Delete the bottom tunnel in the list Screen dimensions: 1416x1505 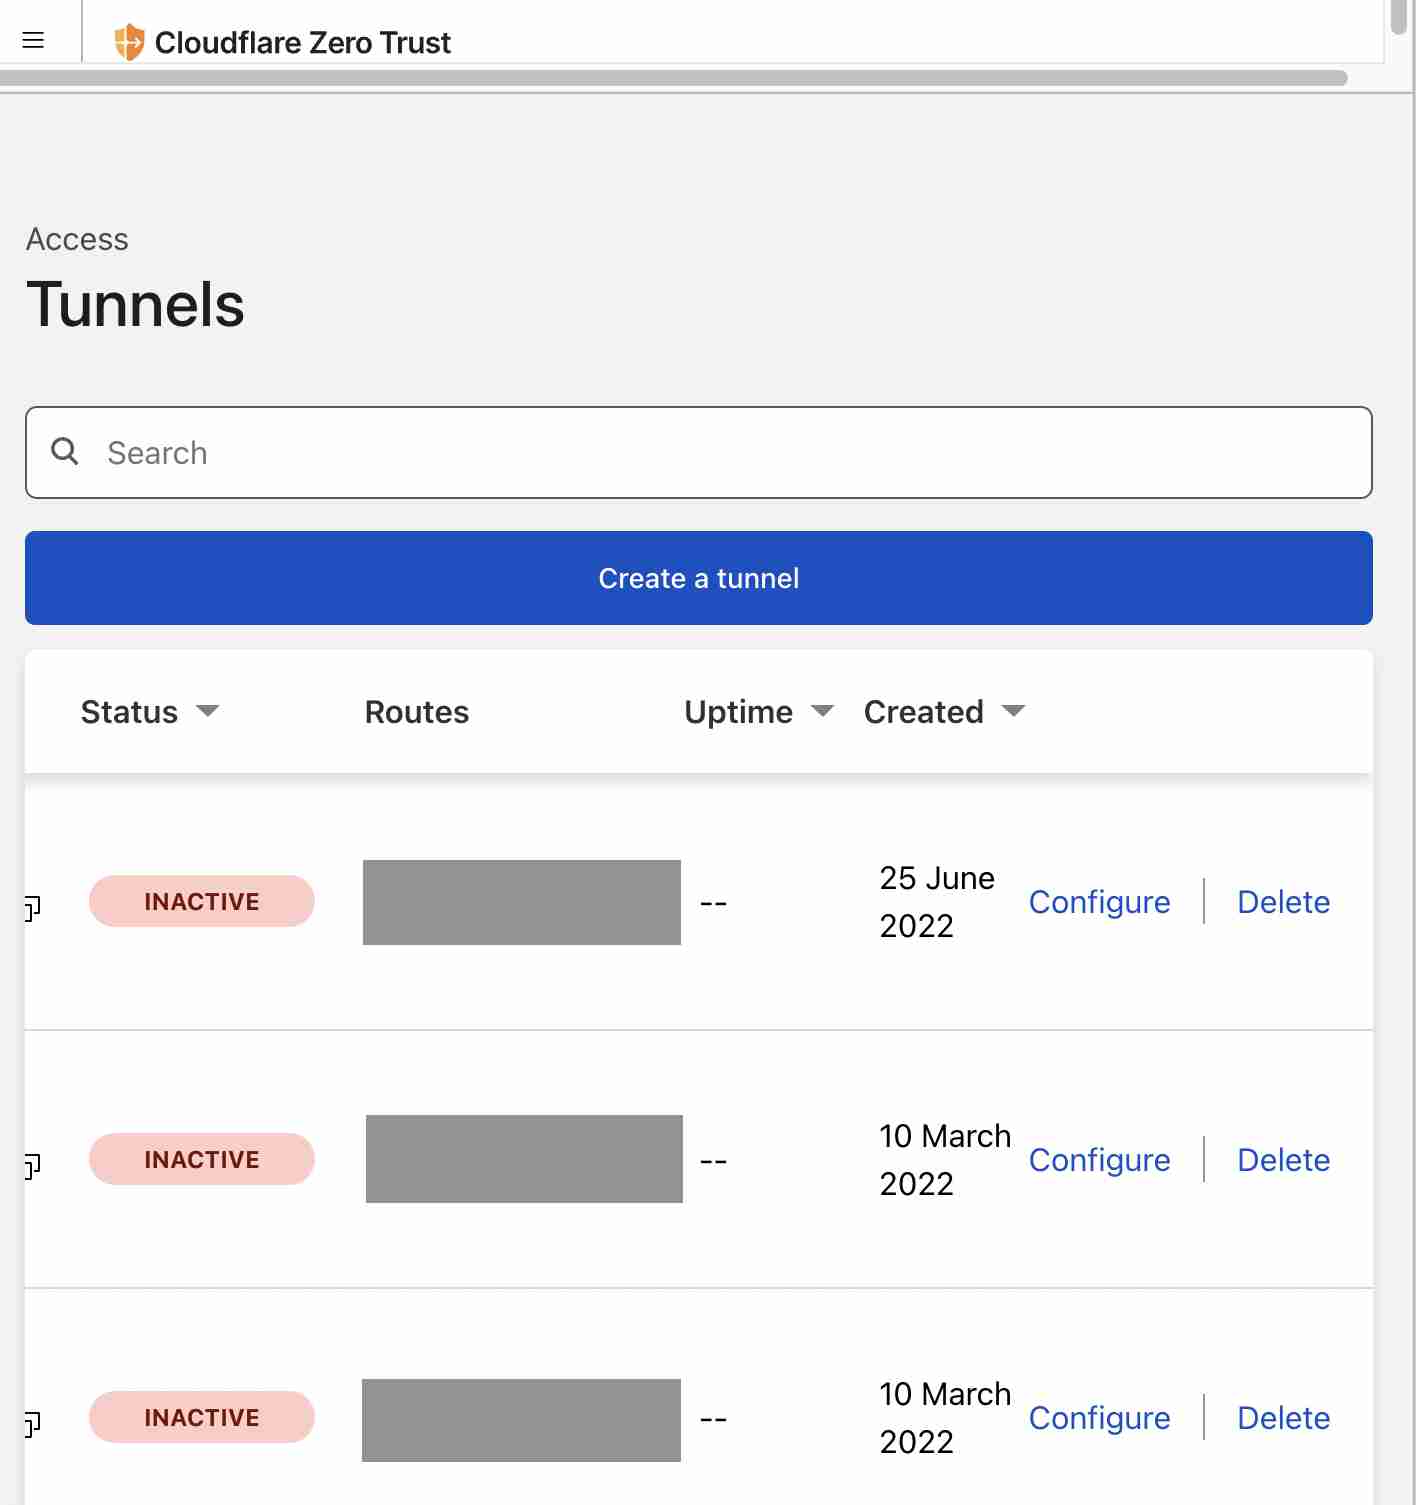tap(1283, 1418)
